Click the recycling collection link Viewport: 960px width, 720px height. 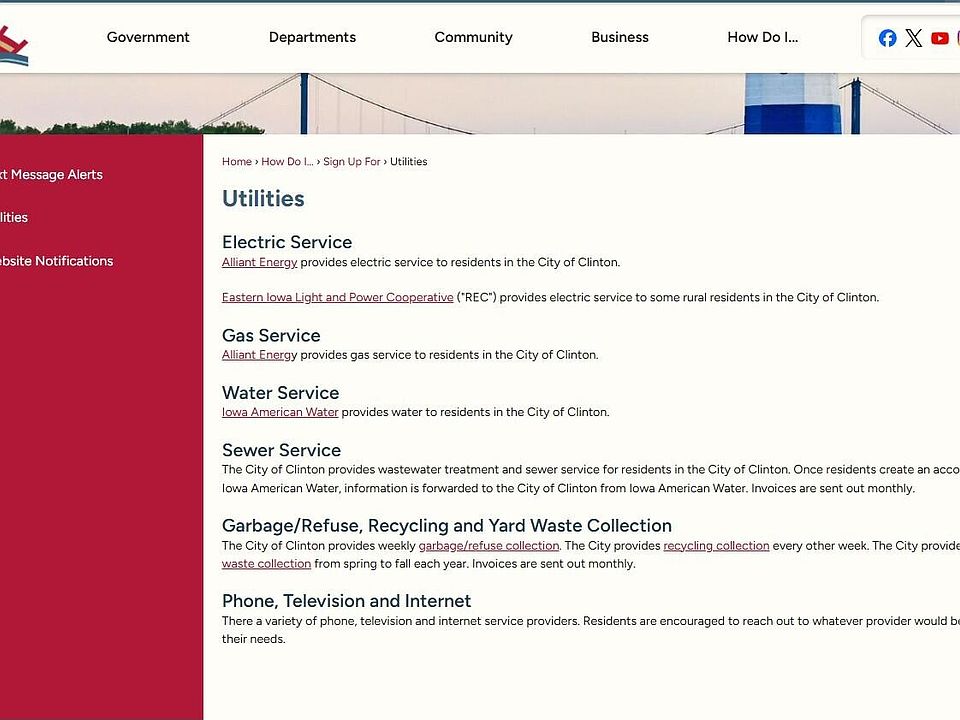[716, 546]
